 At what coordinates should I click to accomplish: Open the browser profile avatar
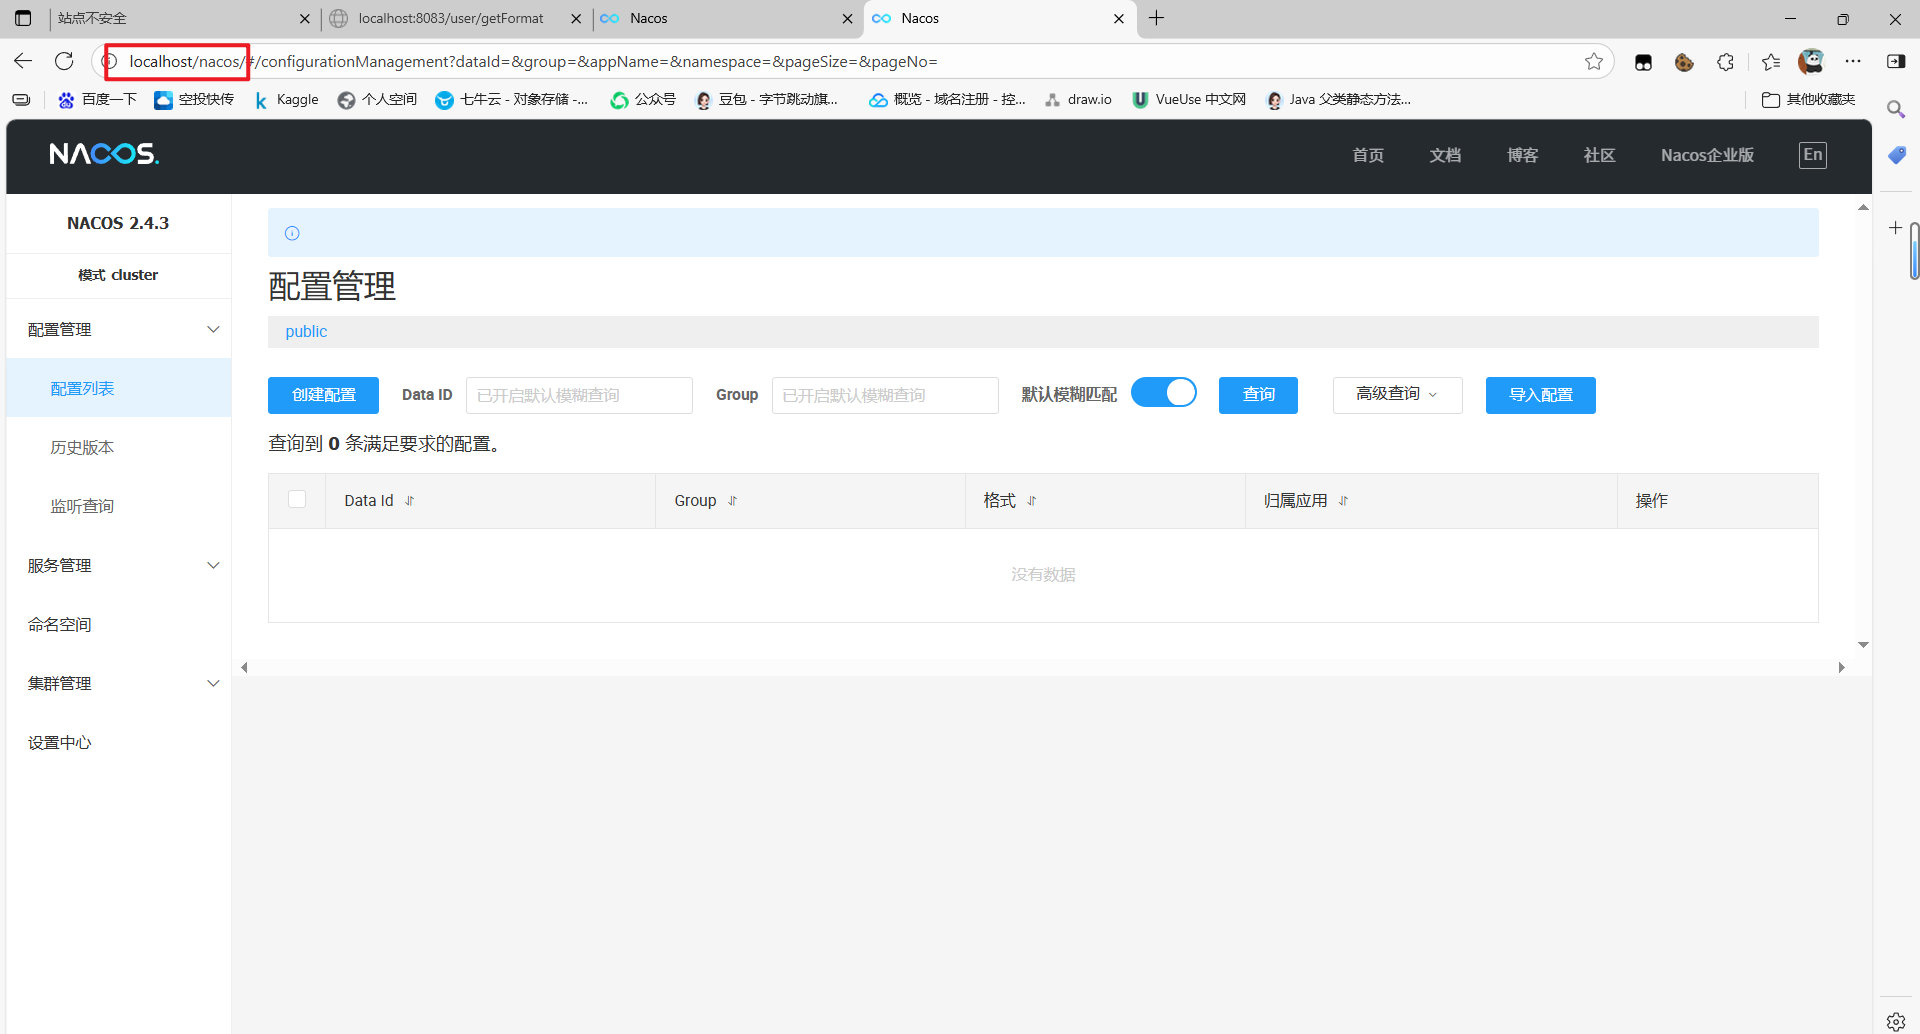click(x=1811, y=61)
